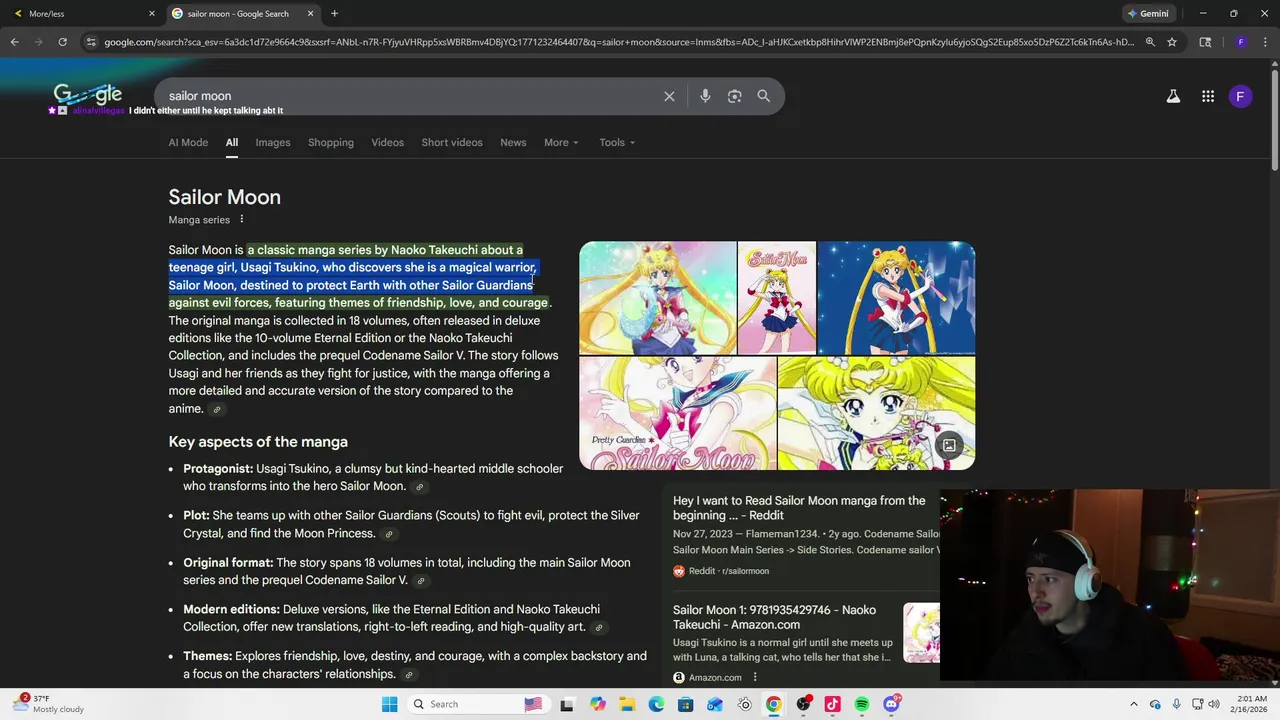This screenshot has height=720, width=1280.
Task: Click the link icon after the Themes bullet
Action: (x=408, y=675)
